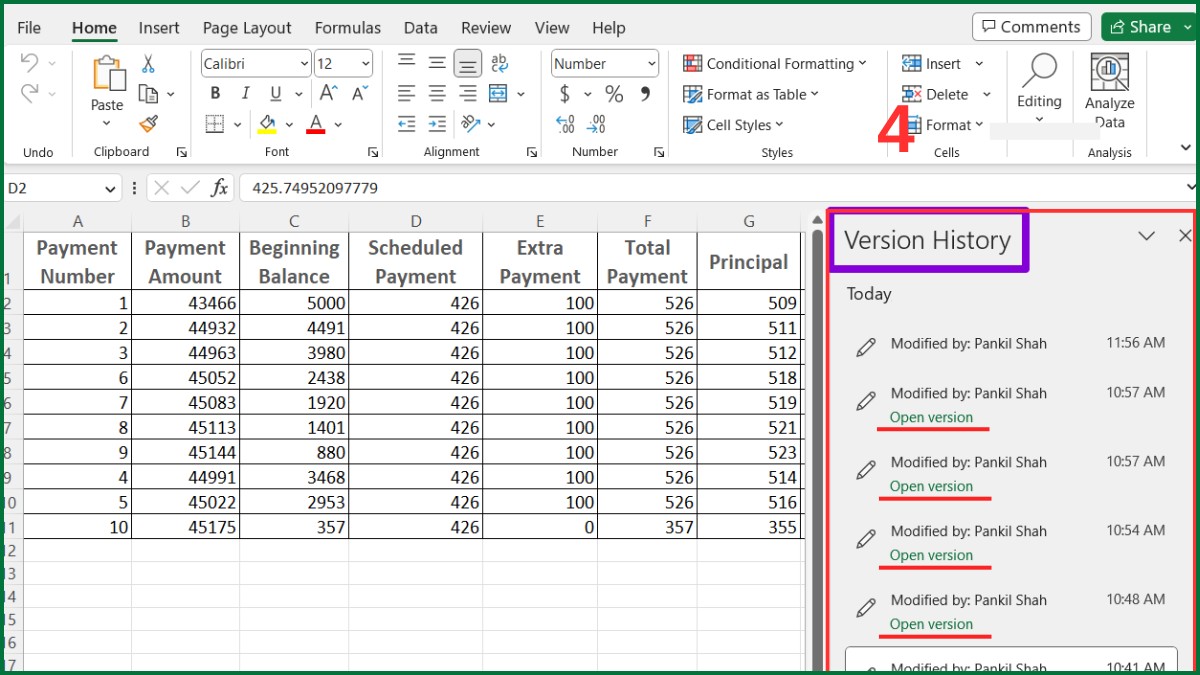Enable center alignment for the cell
The image size is (1200, 675).
437,94
